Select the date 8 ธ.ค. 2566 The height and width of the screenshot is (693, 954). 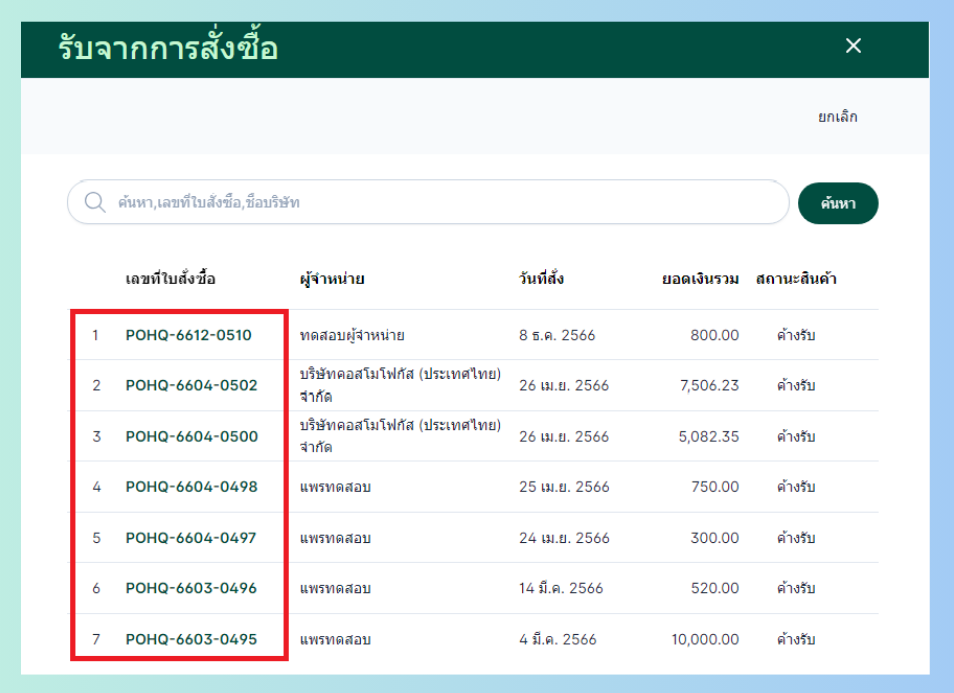click(557, 335)
